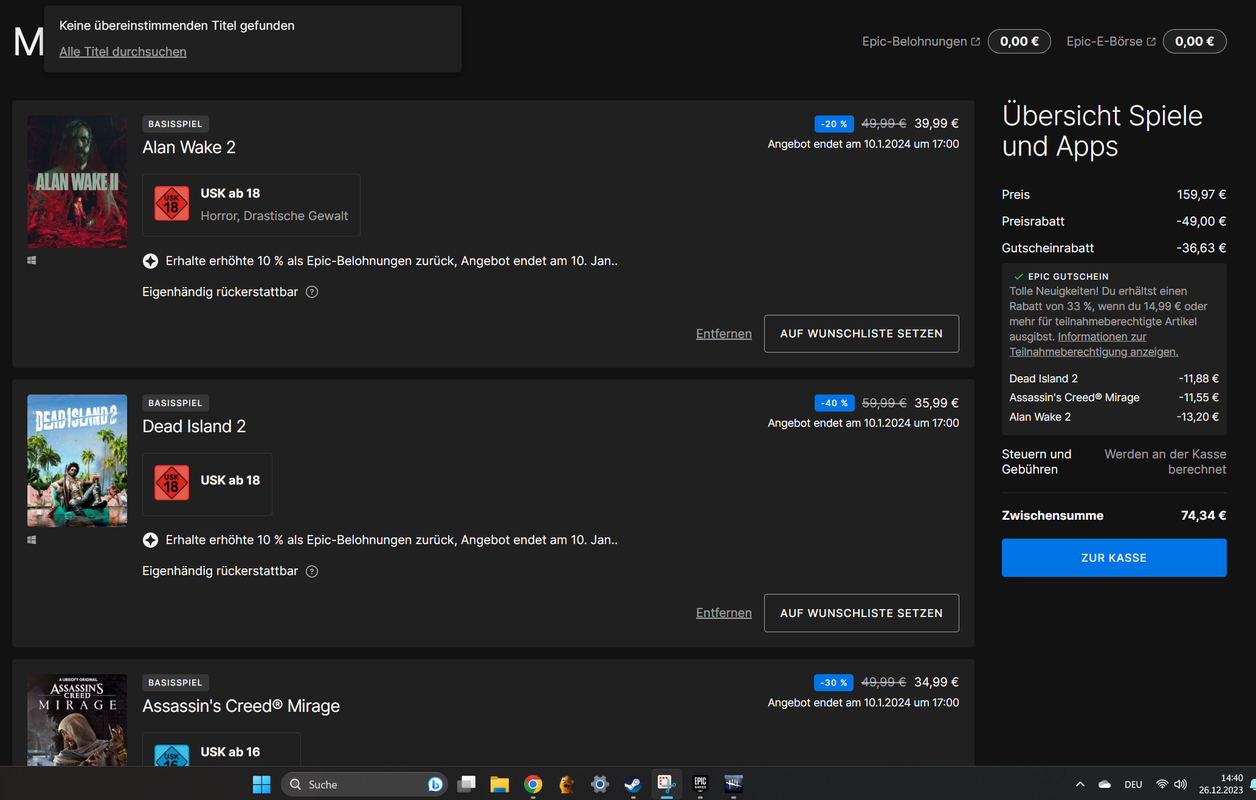Click EPIC GUTSCHEIN checkmark icon
Screen dimensions: 1256x800
click(x=1018, y=276)
